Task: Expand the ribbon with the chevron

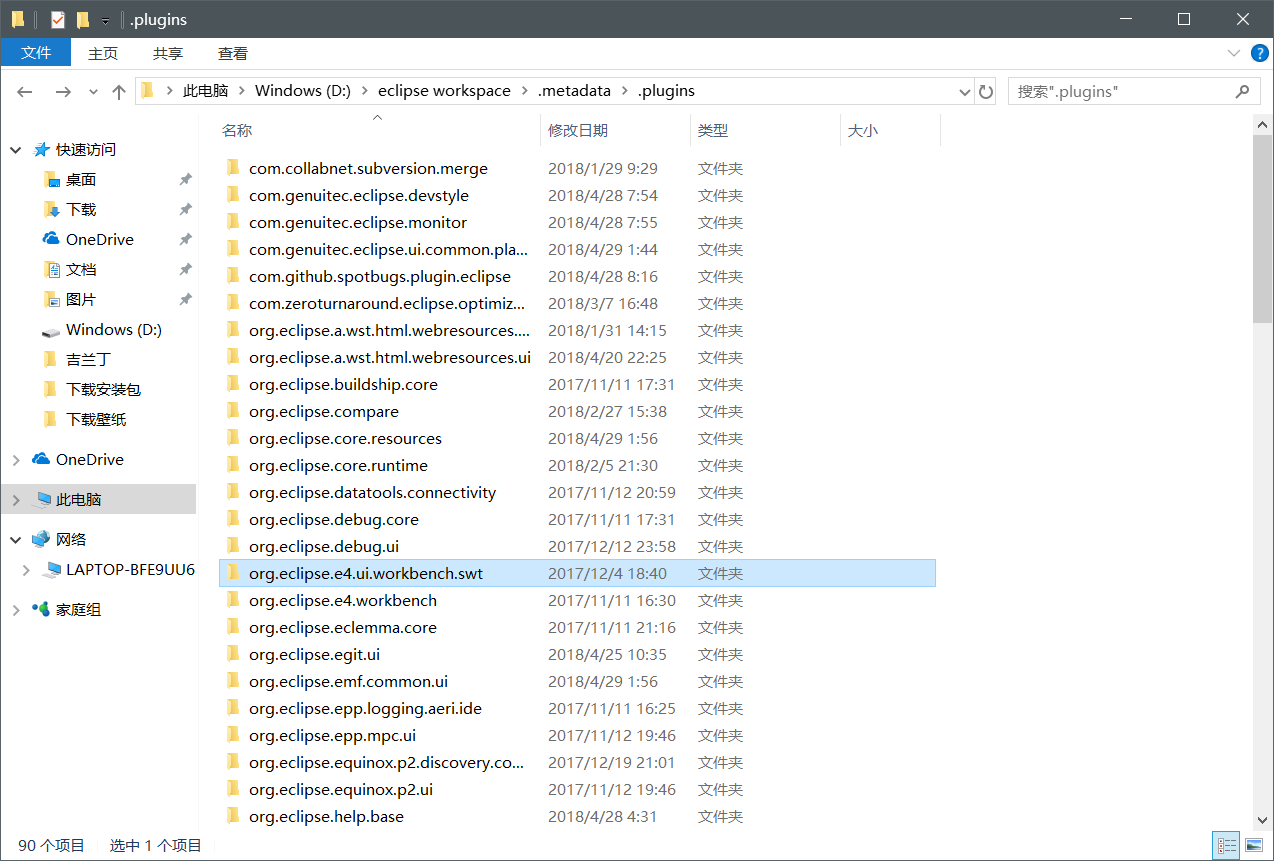Action: pos(1234,53)
